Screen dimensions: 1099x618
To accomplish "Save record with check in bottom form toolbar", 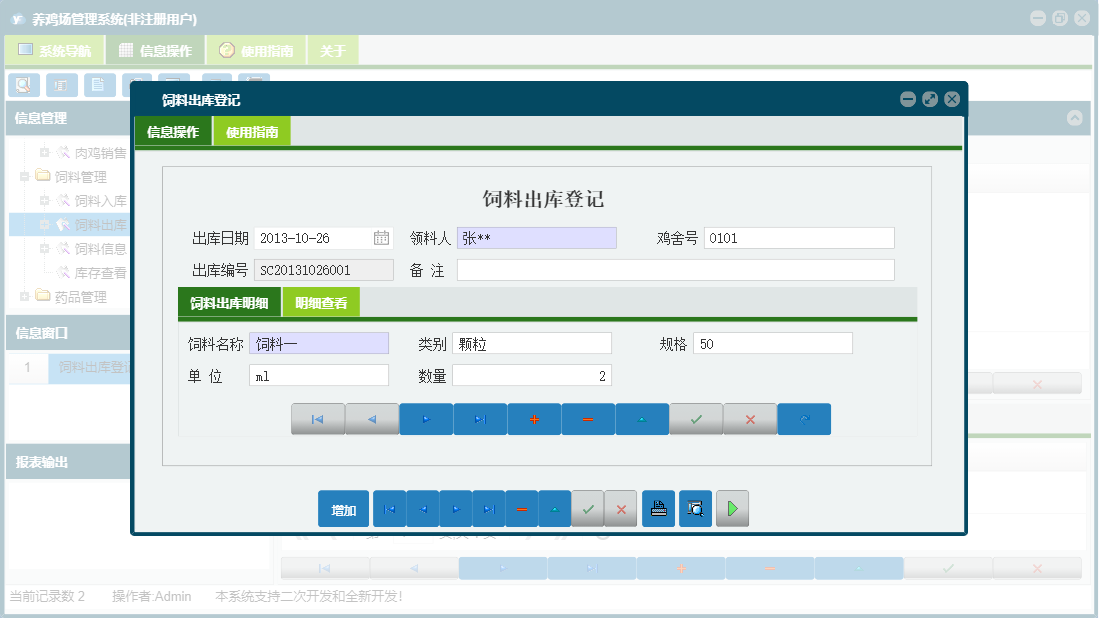I will (x=588, y=509).
